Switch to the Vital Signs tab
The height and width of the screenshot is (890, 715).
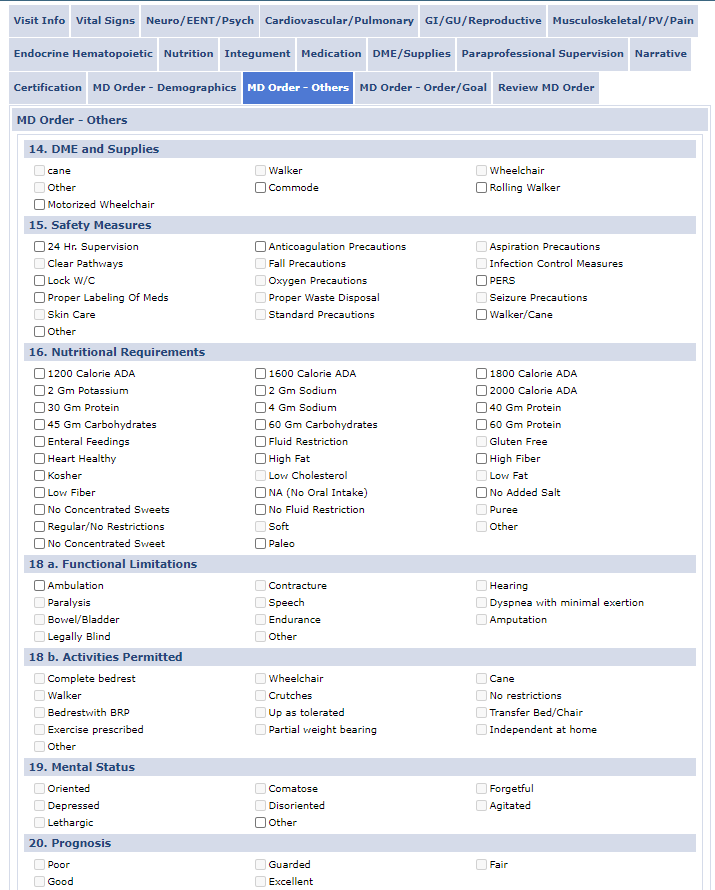[106, 20]
